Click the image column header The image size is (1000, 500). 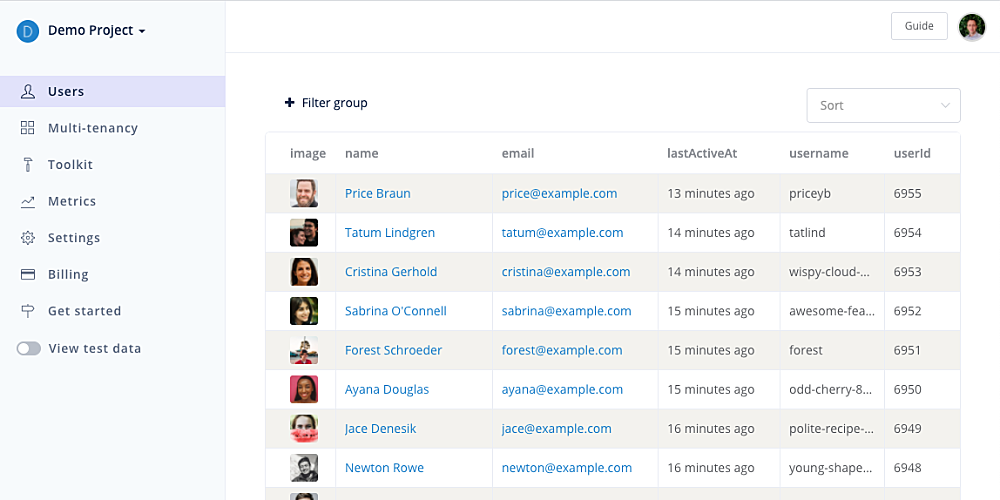point(308,154)
